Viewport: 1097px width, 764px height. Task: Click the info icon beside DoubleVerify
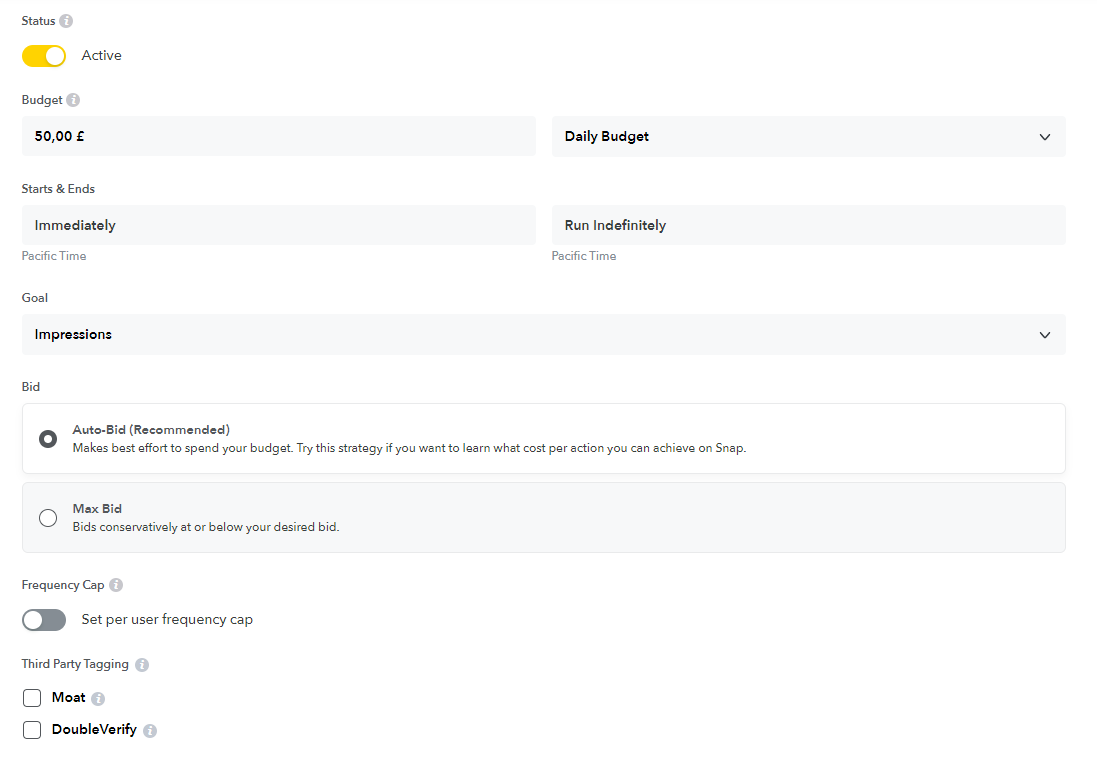pyautogui.click(x=150, y=731)
